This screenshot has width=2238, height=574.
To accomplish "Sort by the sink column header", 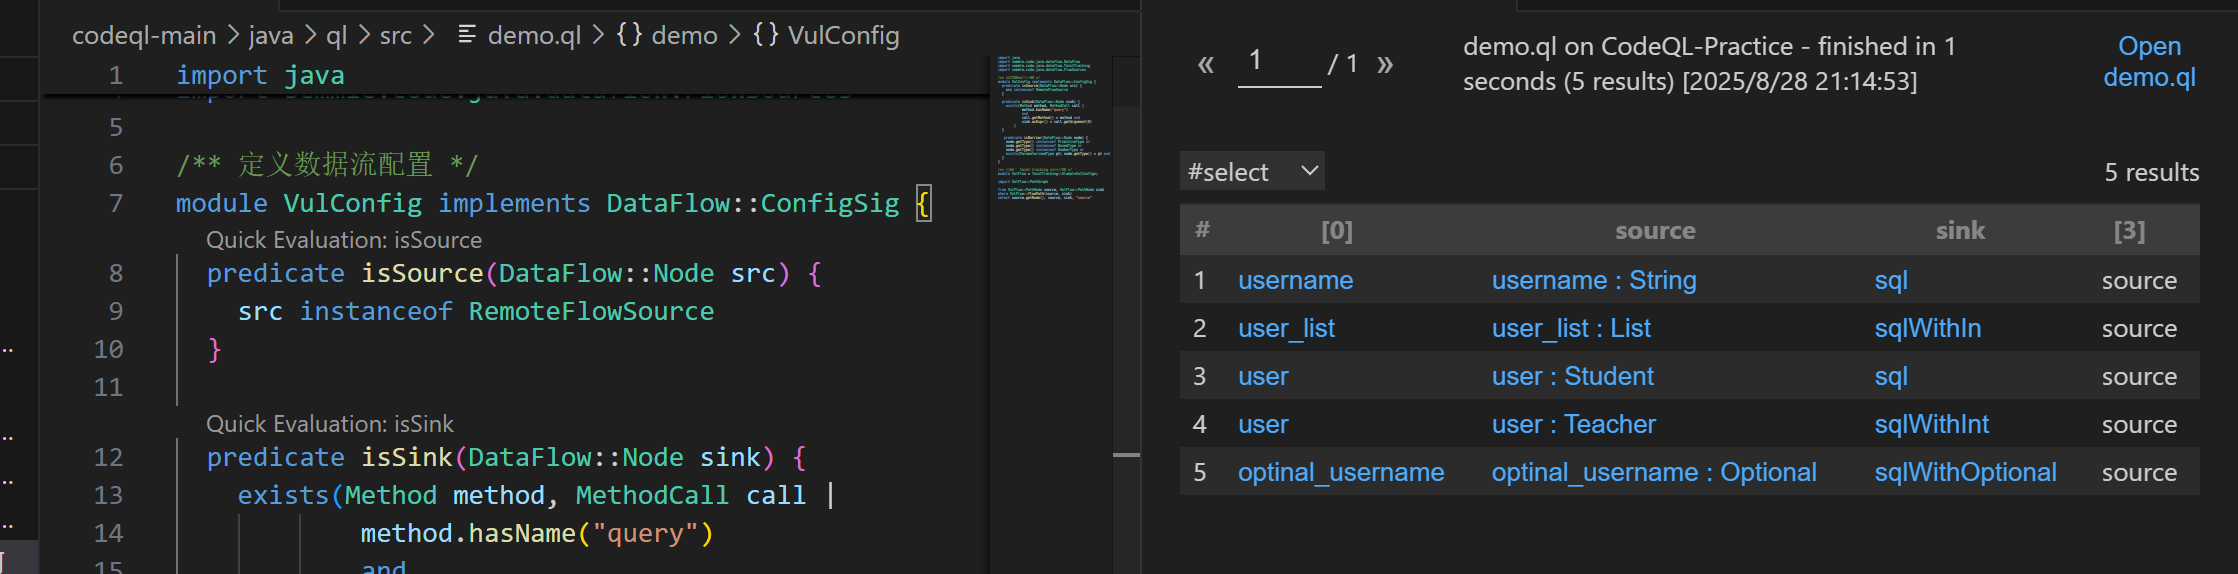I will (x=1960, y=231).
